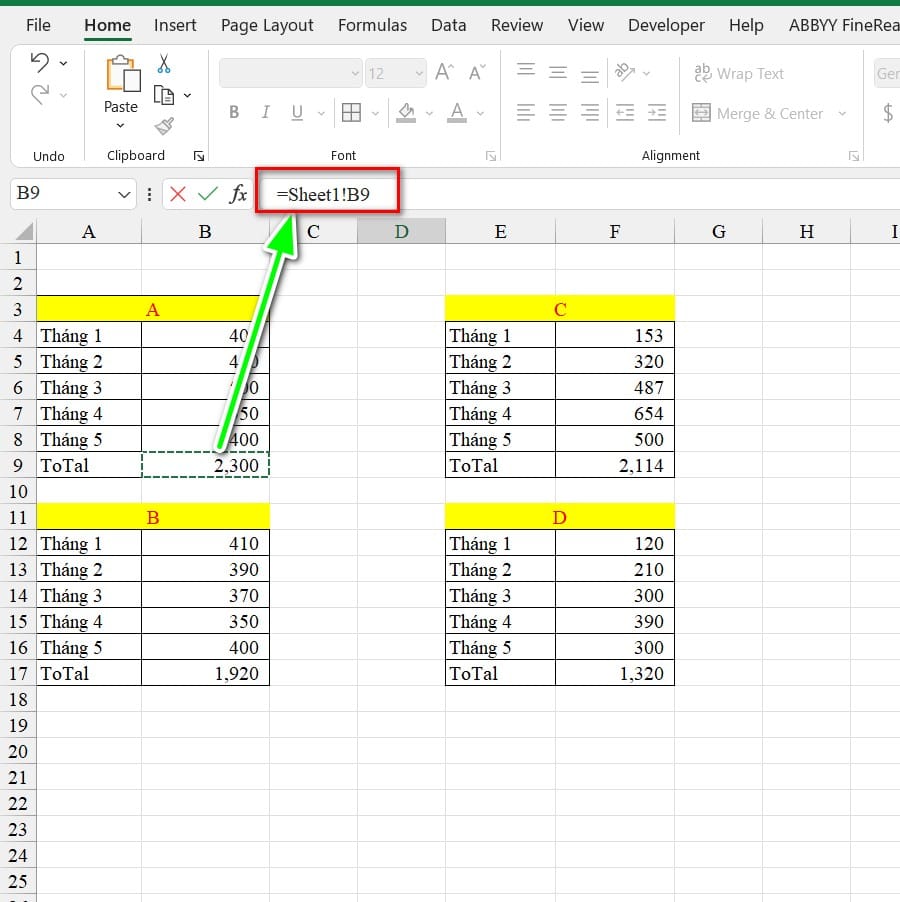Toggle Wrap Text option

coord(738,73)
